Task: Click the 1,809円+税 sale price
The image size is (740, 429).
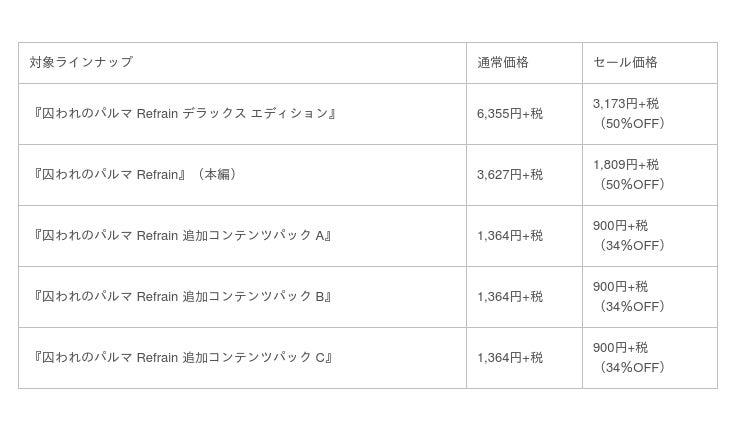Action: (x=626, y=165)
